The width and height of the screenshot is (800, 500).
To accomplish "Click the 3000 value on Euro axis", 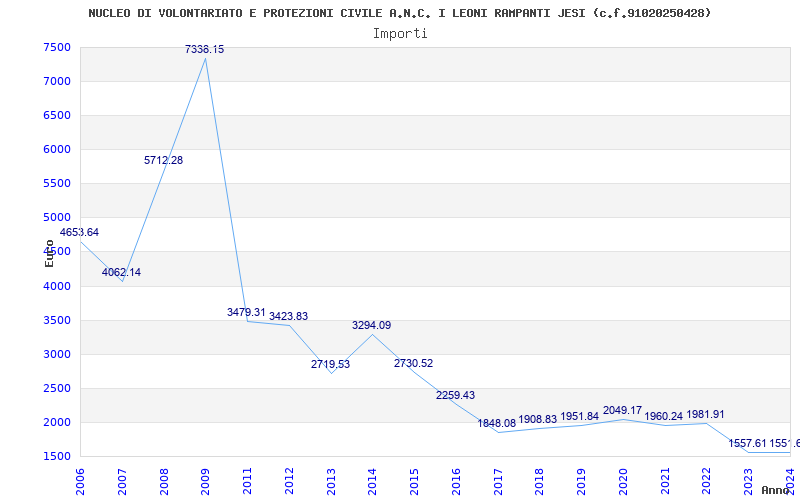I will [x=56, y=354].
